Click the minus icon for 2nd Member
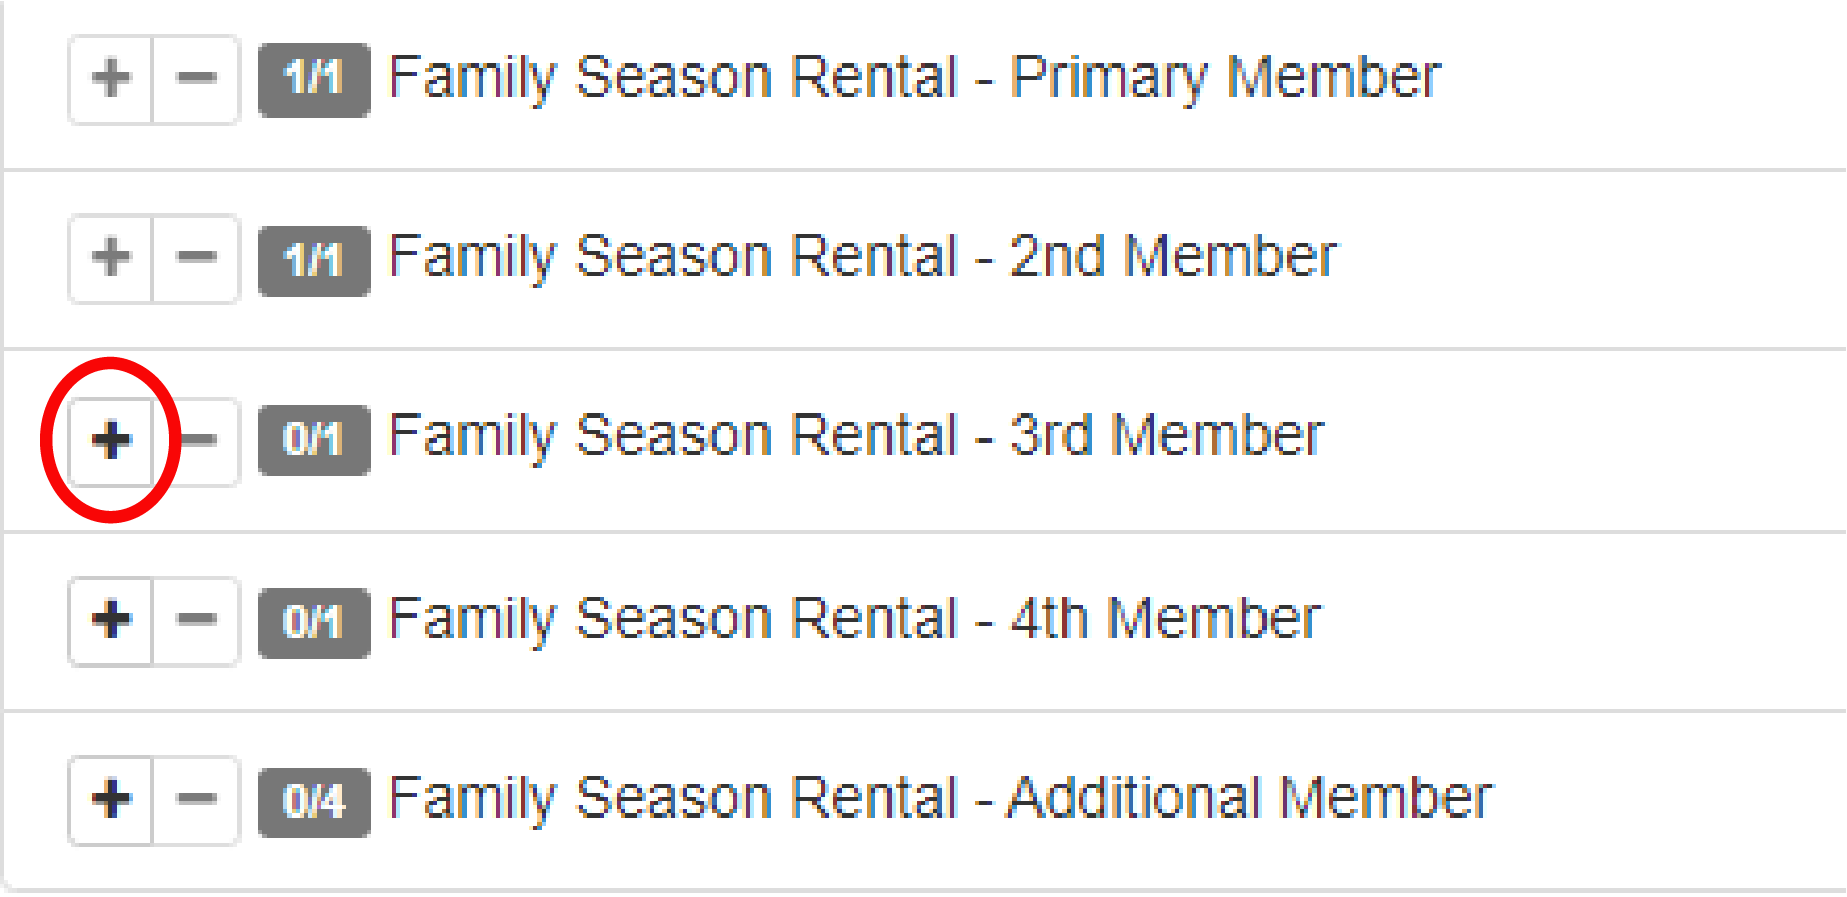The width and height of the screenshot is (1847, 897). [x=196, y=258]
